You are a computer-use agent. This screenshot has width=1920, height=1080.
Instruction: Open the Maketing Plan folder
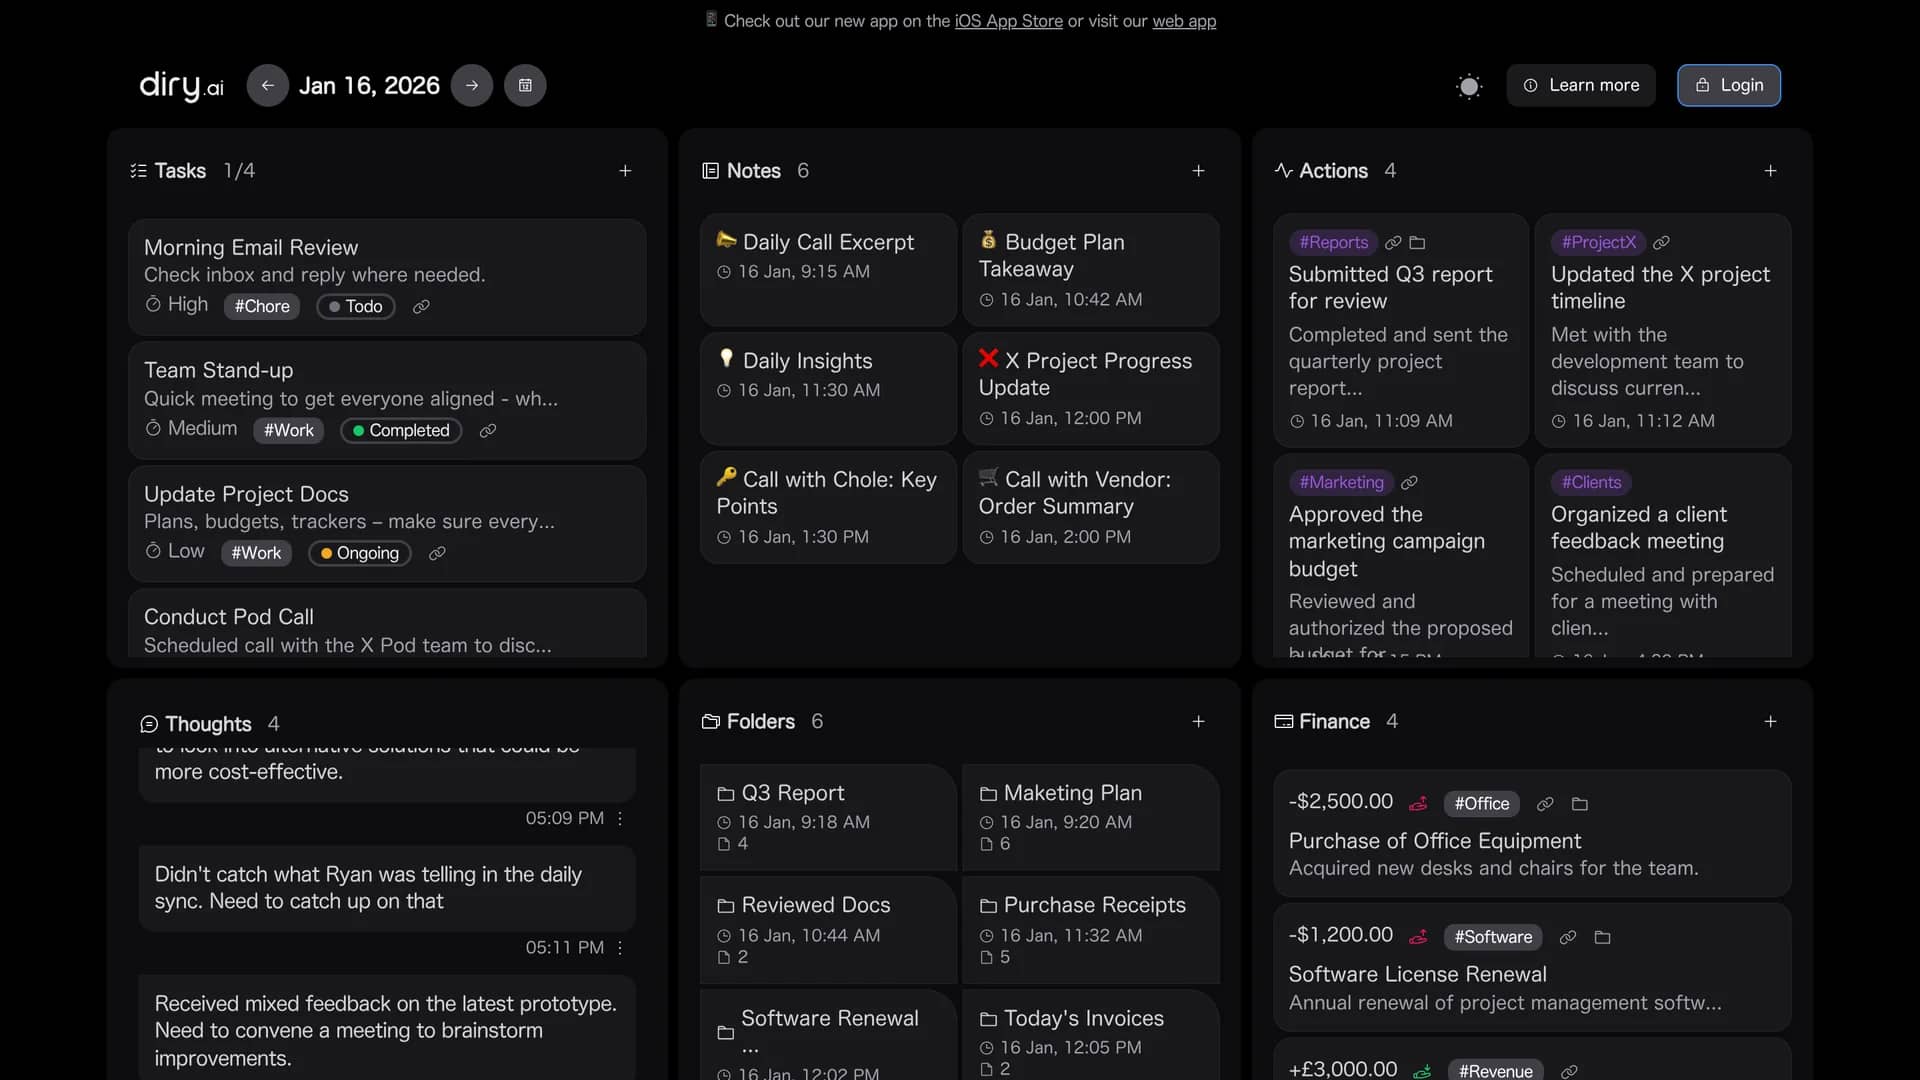[1091, 818]
